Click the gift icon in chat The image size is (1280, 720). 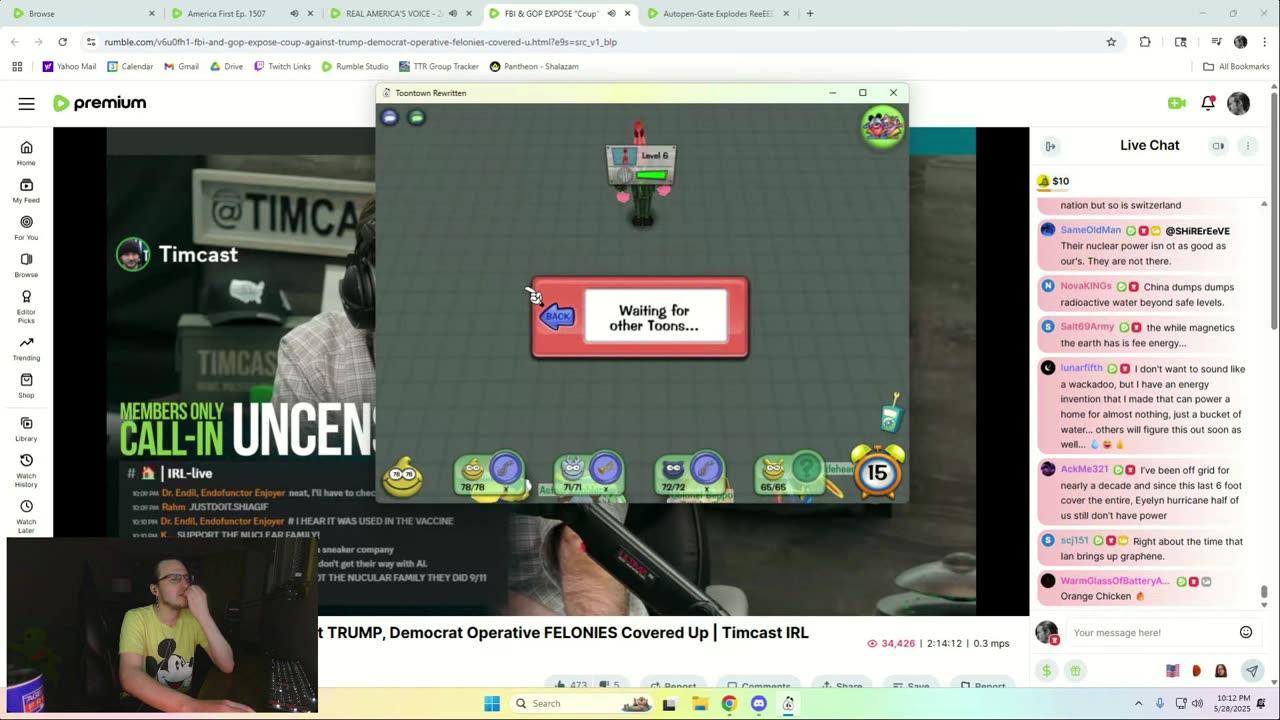[1075, 670]
